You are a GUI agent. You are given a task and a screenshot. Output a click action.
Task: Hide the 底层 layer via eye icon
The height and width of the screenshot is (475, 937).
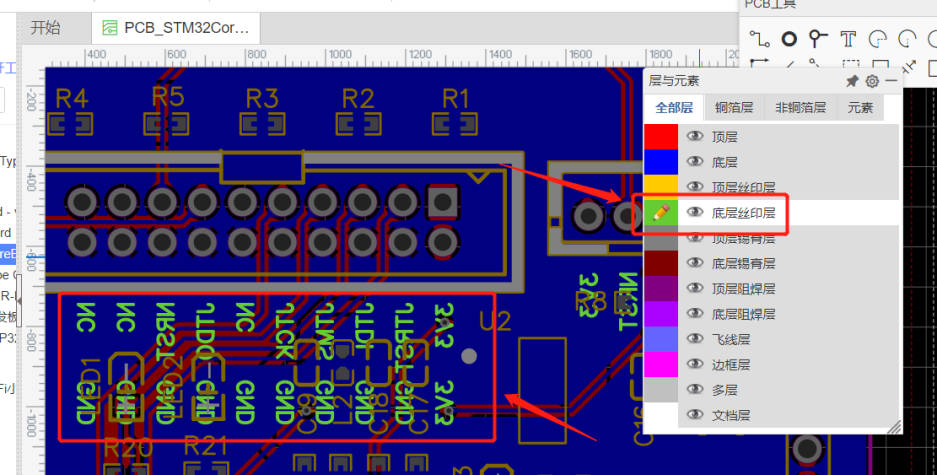click(x=695, y=162)
